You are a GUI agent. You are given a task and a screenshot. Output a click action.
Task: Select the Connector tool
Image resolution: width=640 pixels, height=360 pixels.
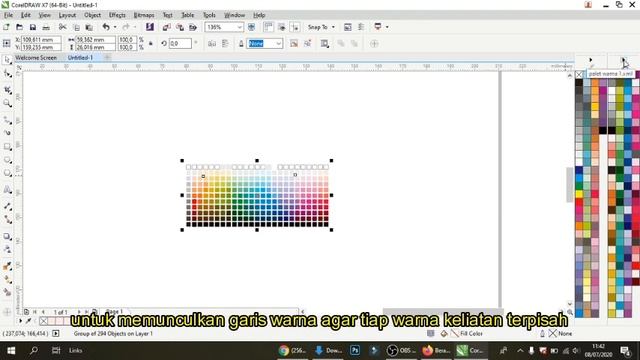tap(7, 220)
